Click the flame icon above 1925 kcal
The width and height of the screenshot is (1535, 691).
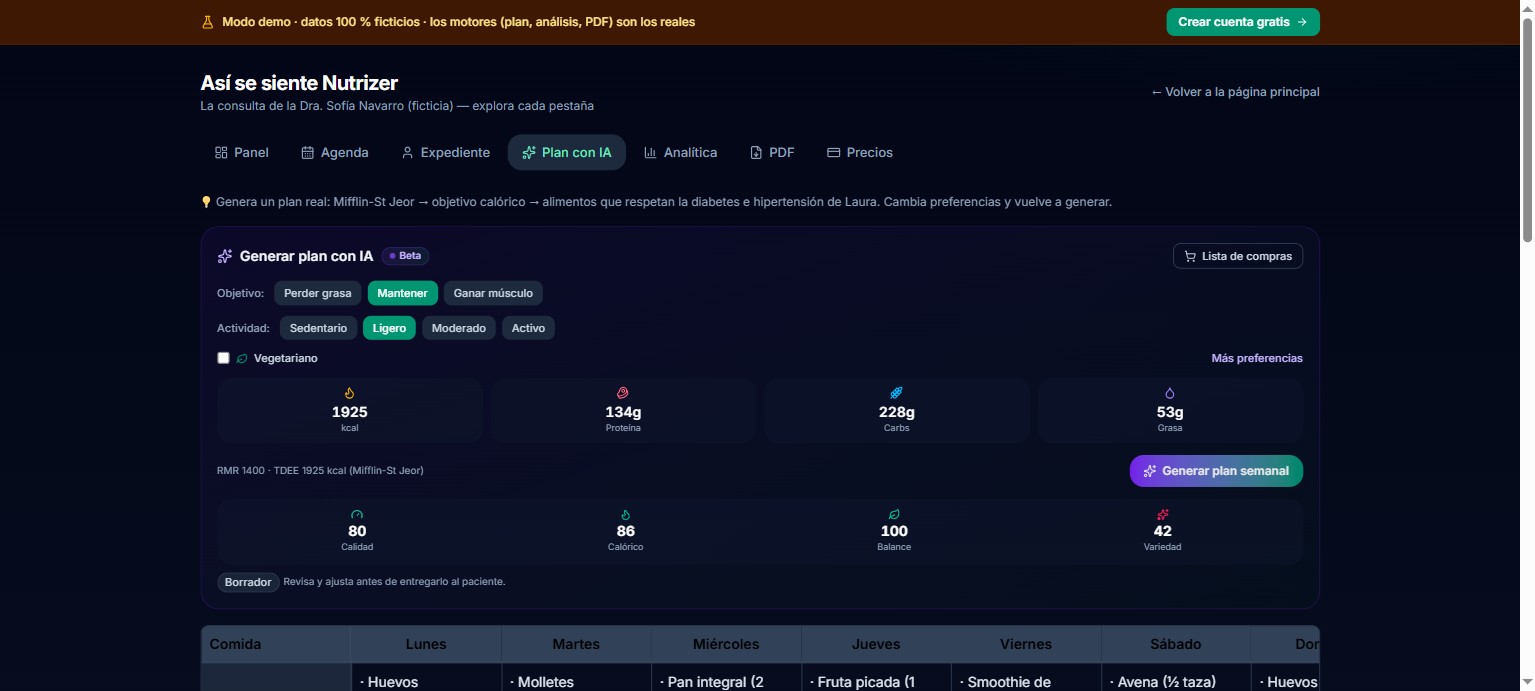click(x=350, y=393)
